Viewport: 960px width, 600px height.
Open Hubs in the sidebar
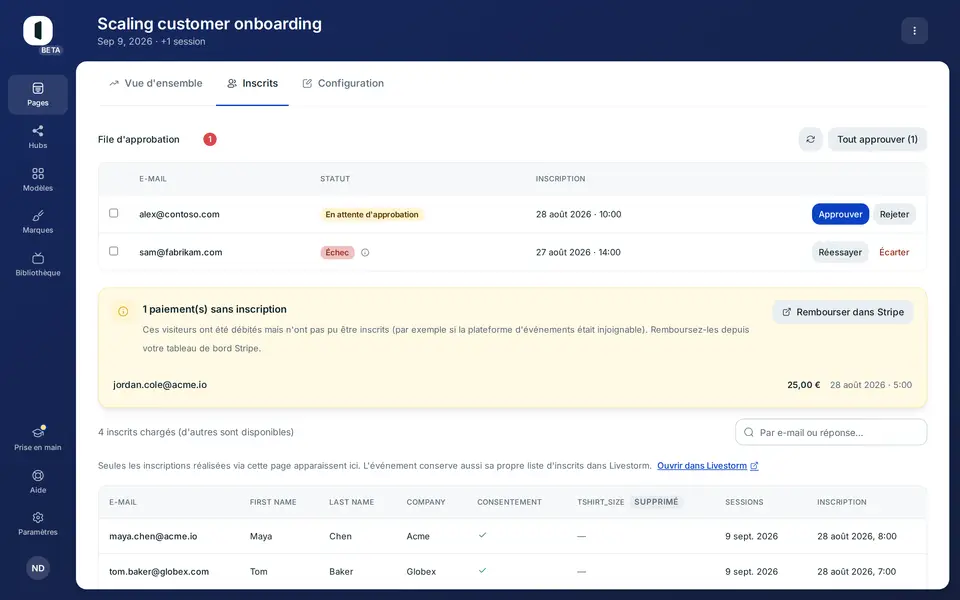pos(38,137)
